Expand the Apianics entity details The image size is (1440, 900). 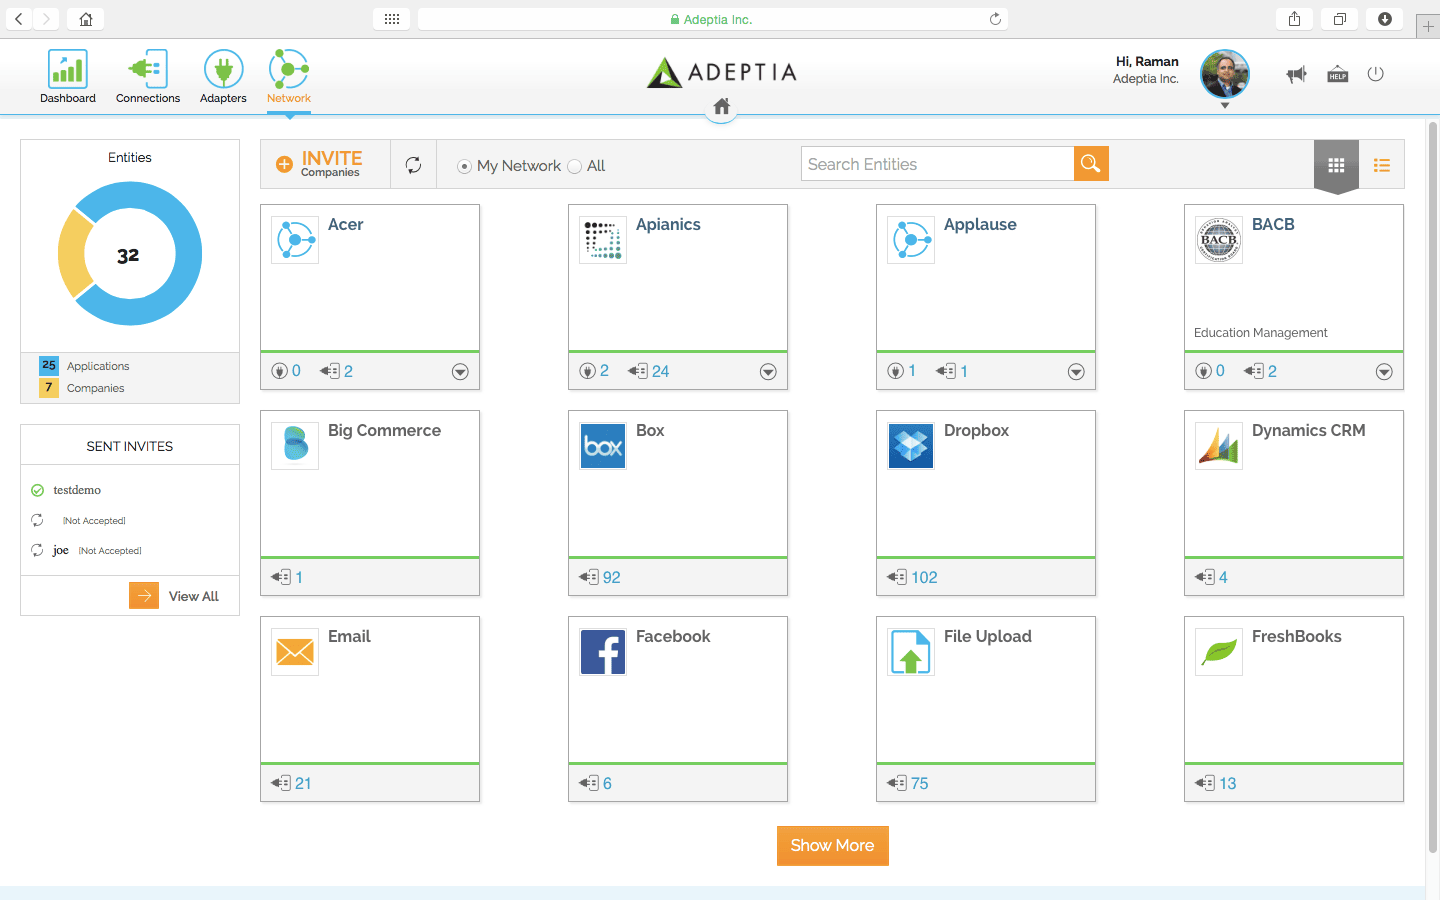click(x=768, y=371)
